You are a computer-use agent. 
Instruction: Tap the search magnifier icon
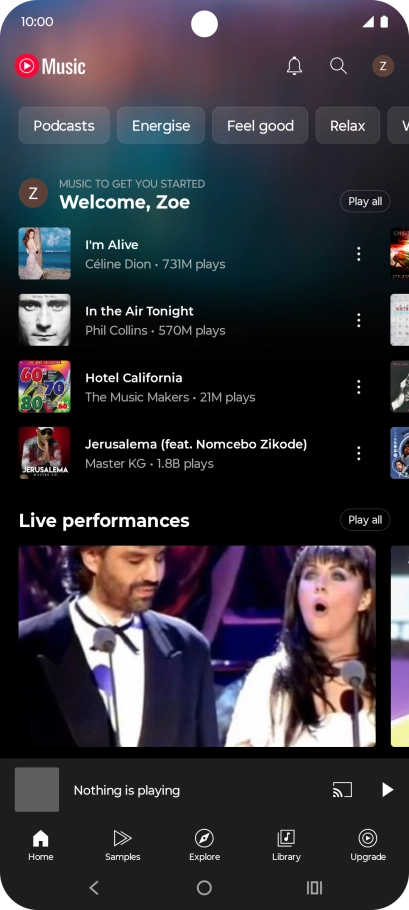[338, 66]
